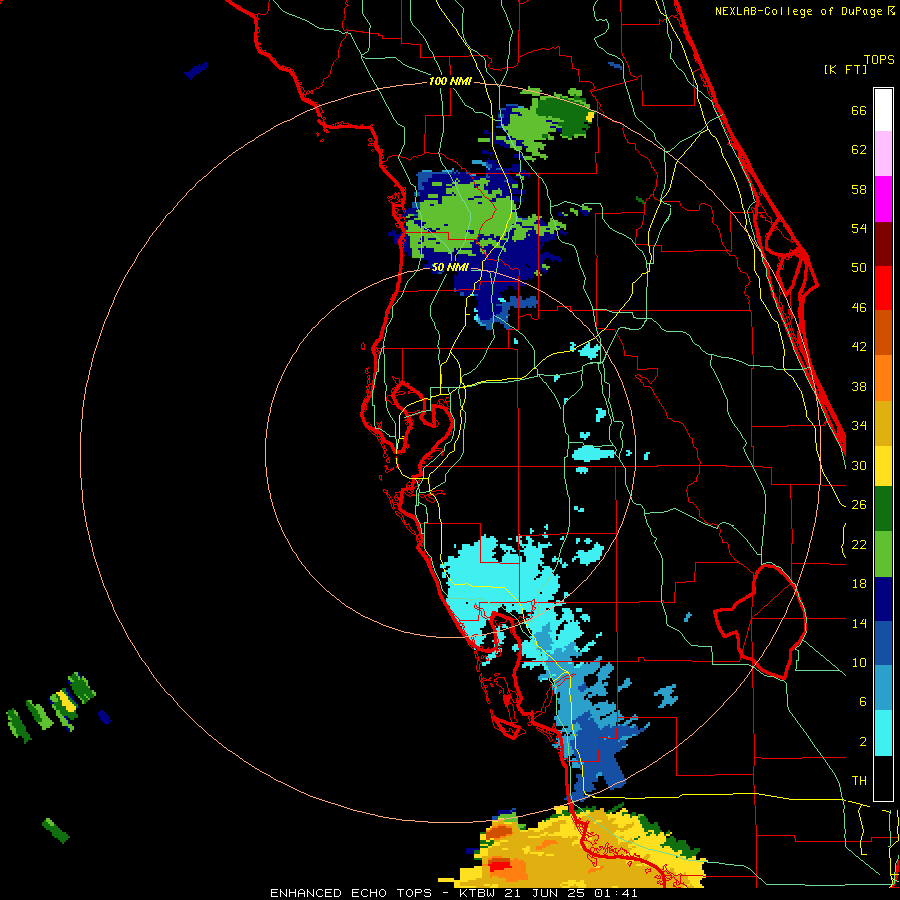Screen dimensions: 900x900
Task: Click the "18" legend value
Action: point(859,584)
